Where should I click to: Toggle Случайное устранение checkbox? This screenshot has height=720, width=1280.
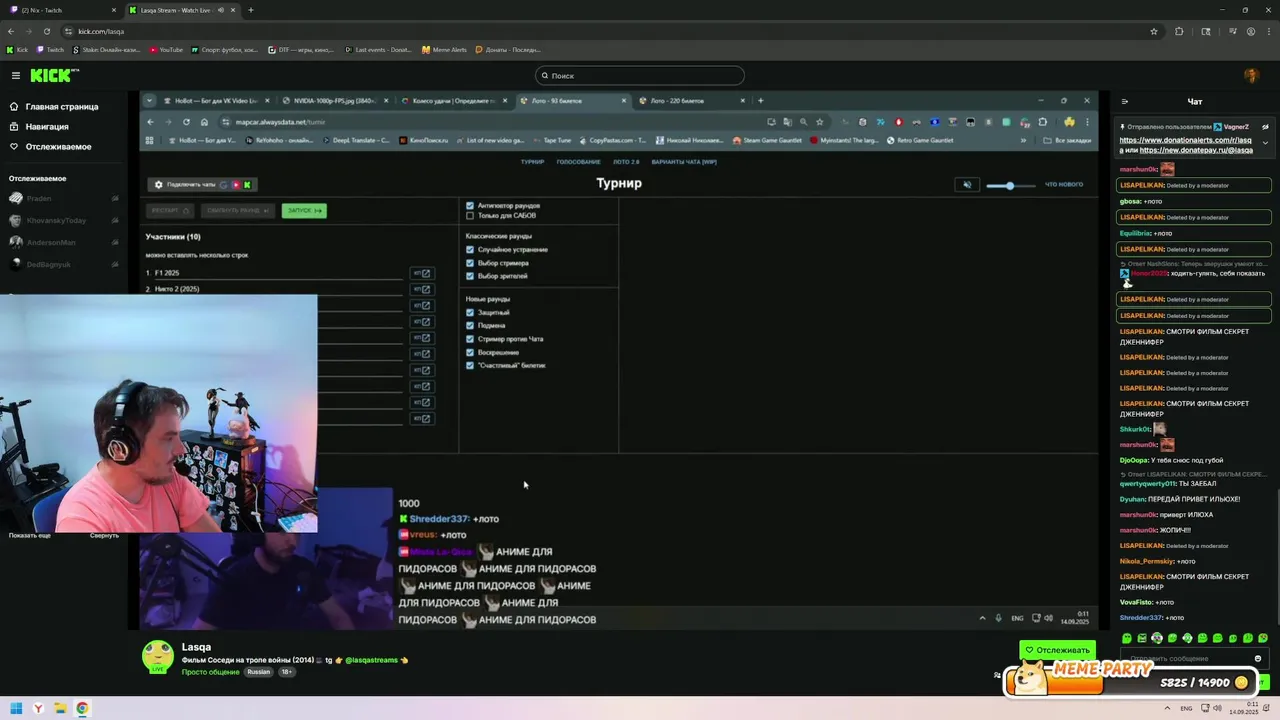470,249
